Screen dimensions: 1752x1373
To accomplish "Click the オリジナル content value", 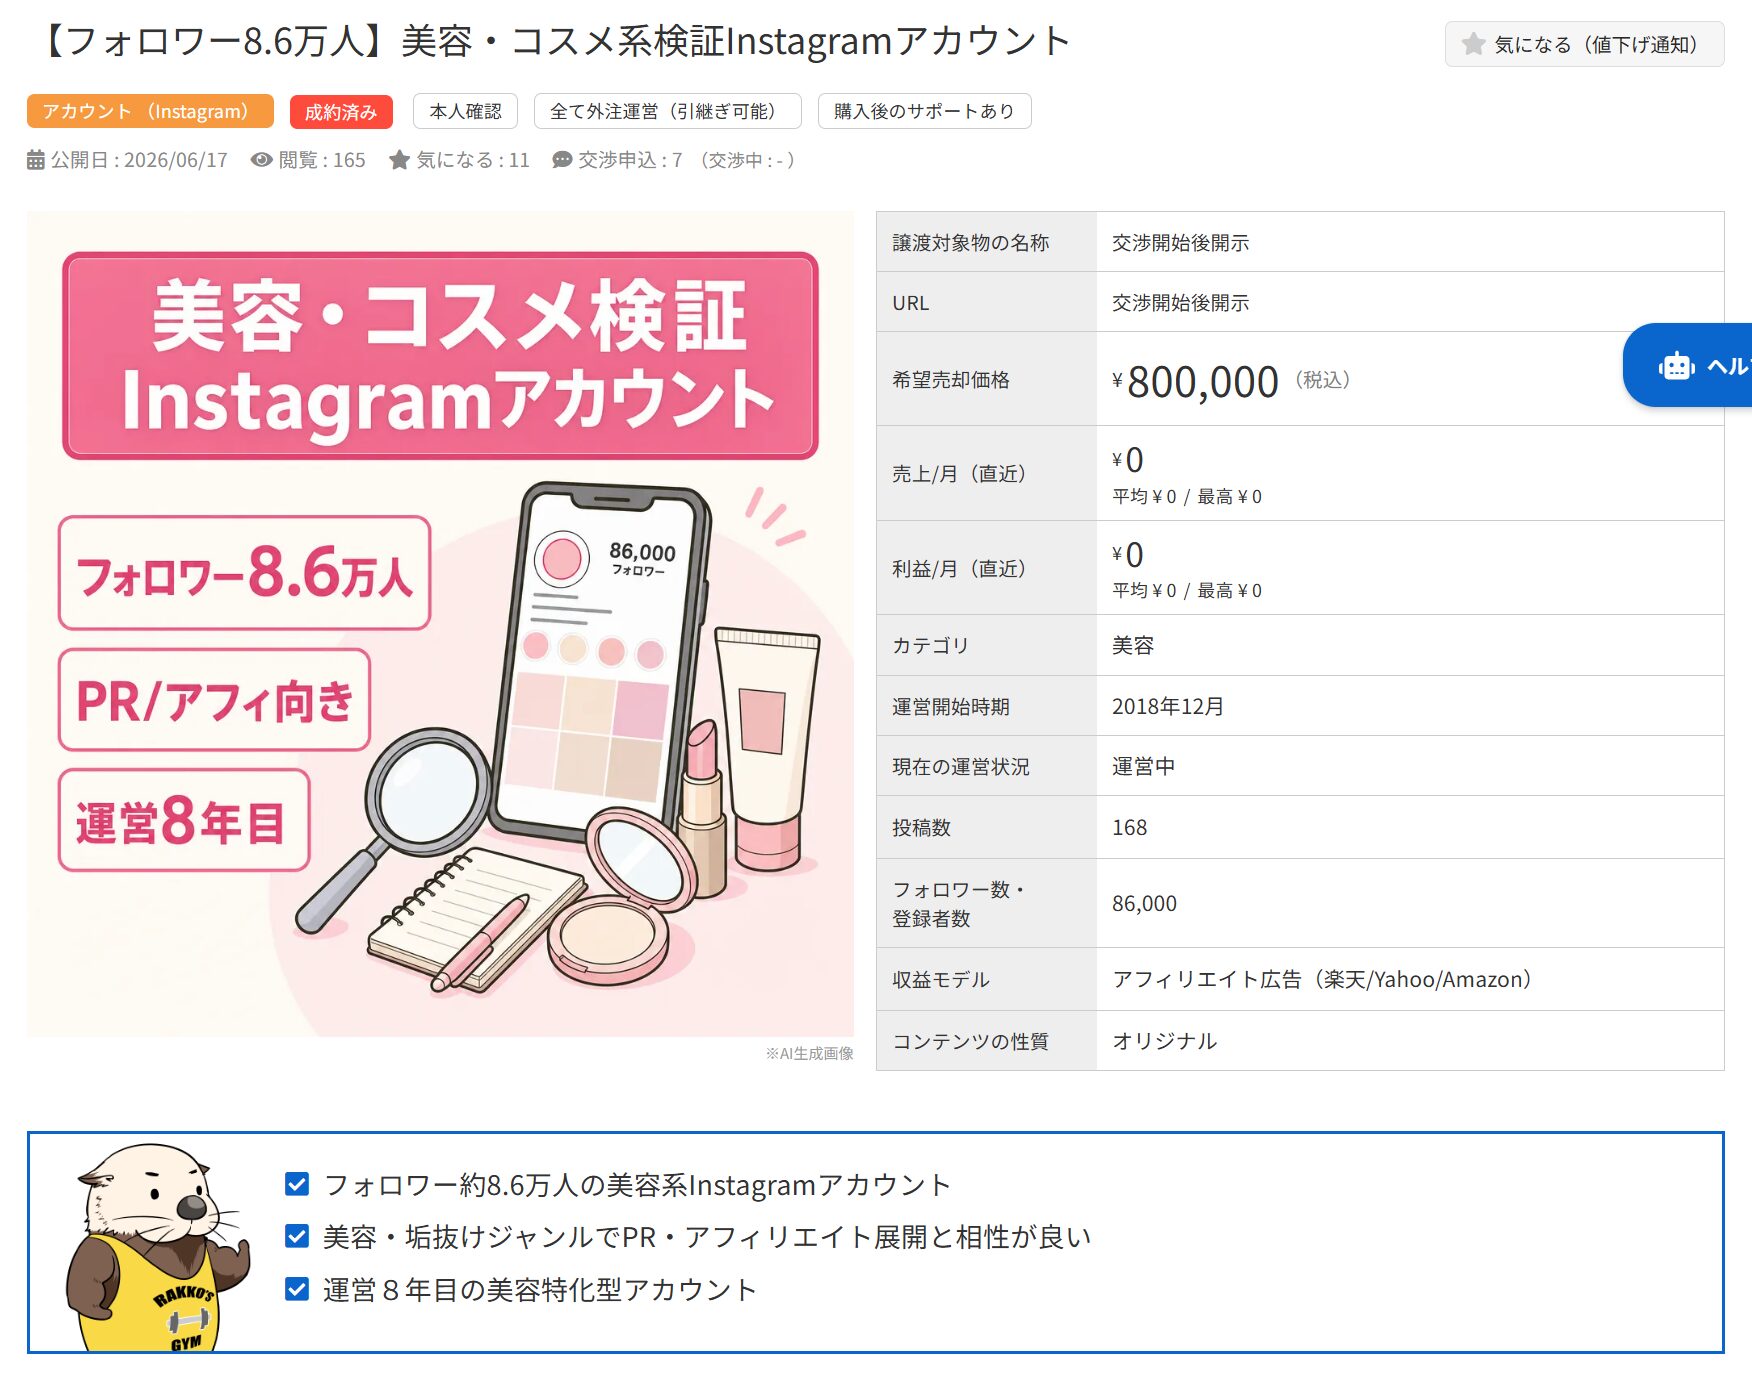I will [x=1164, y=1041].
